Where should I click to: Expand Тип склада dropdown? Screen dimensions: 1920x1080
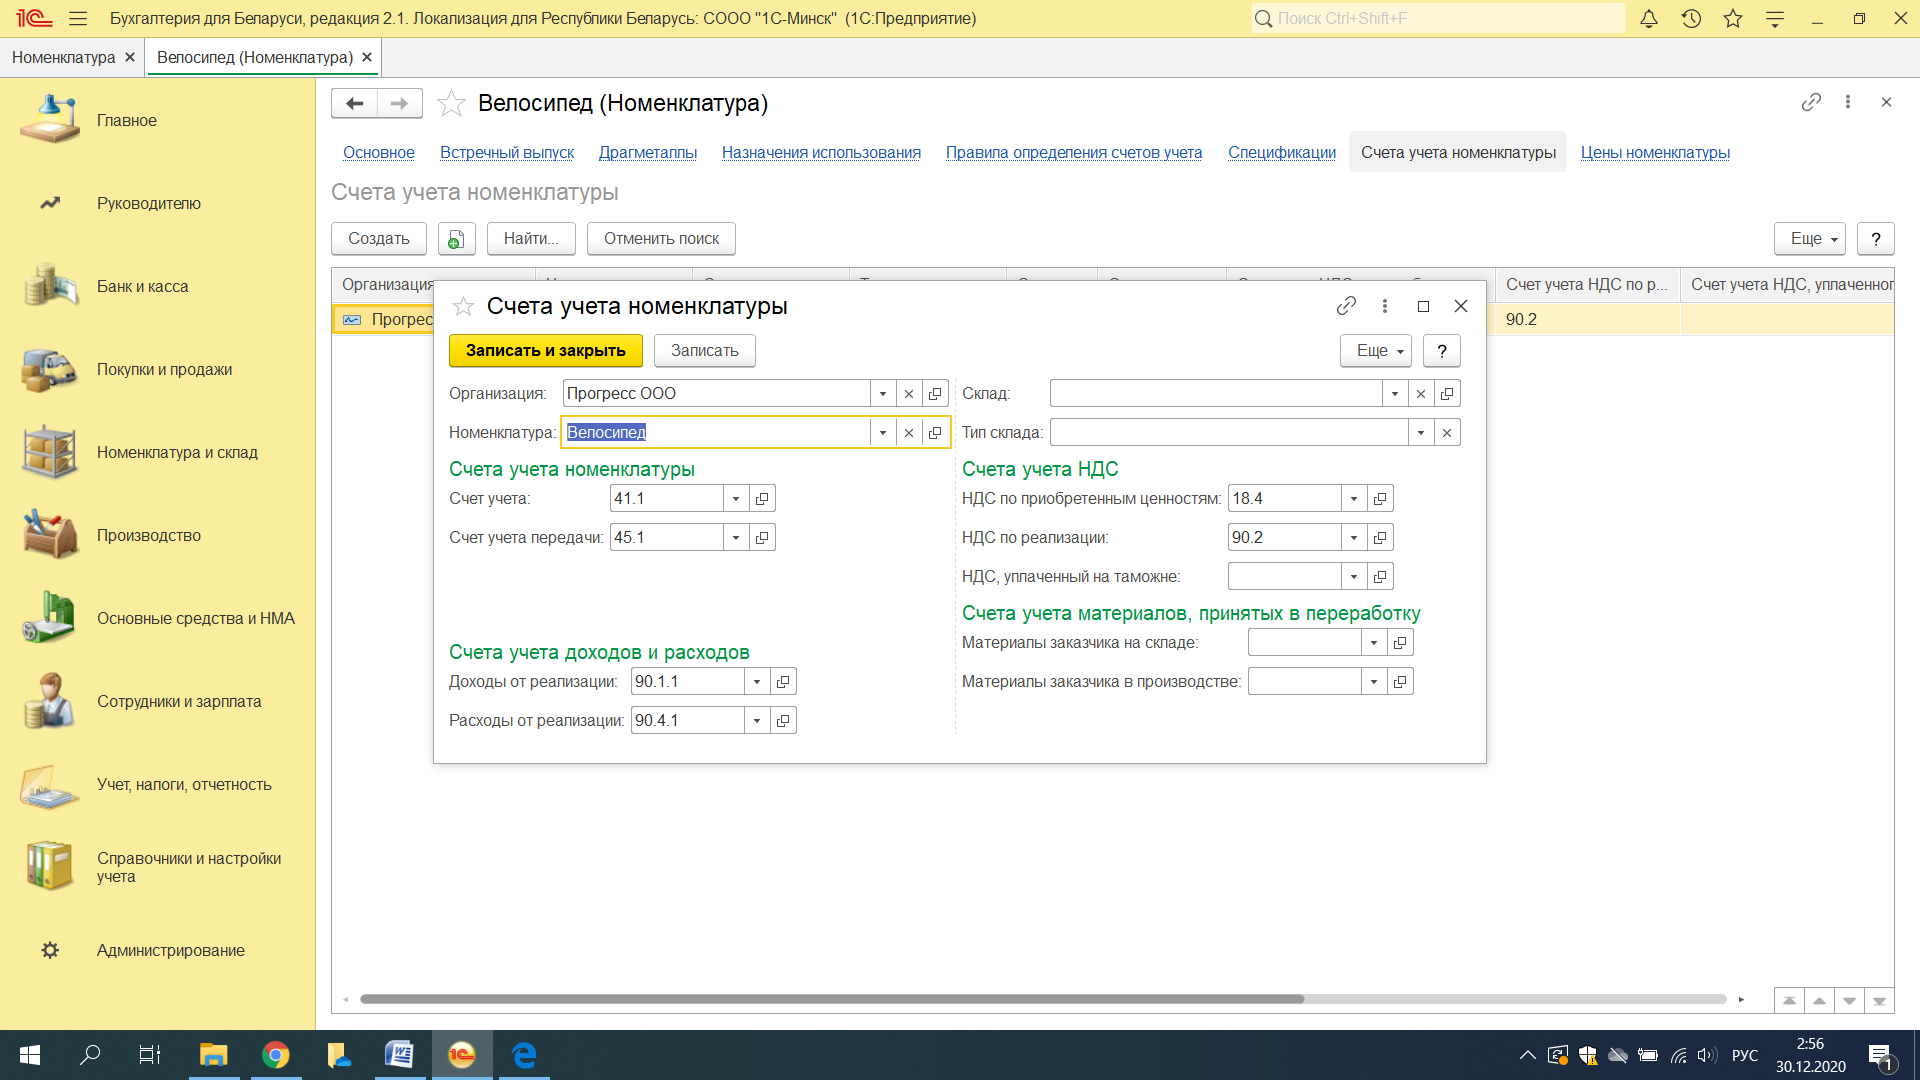coord(1421,432)
